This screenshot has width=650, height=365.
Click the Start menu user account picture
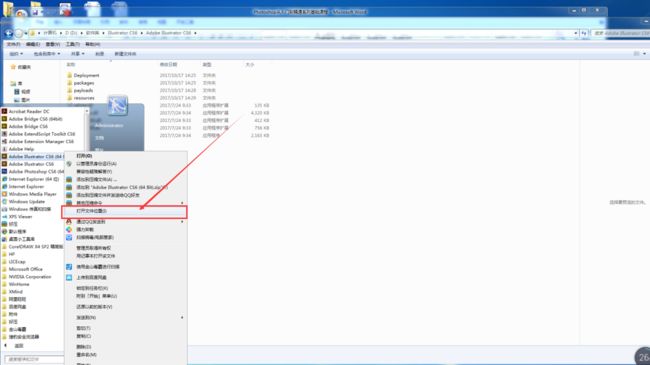pyautogui.click(x=117, y=105)
